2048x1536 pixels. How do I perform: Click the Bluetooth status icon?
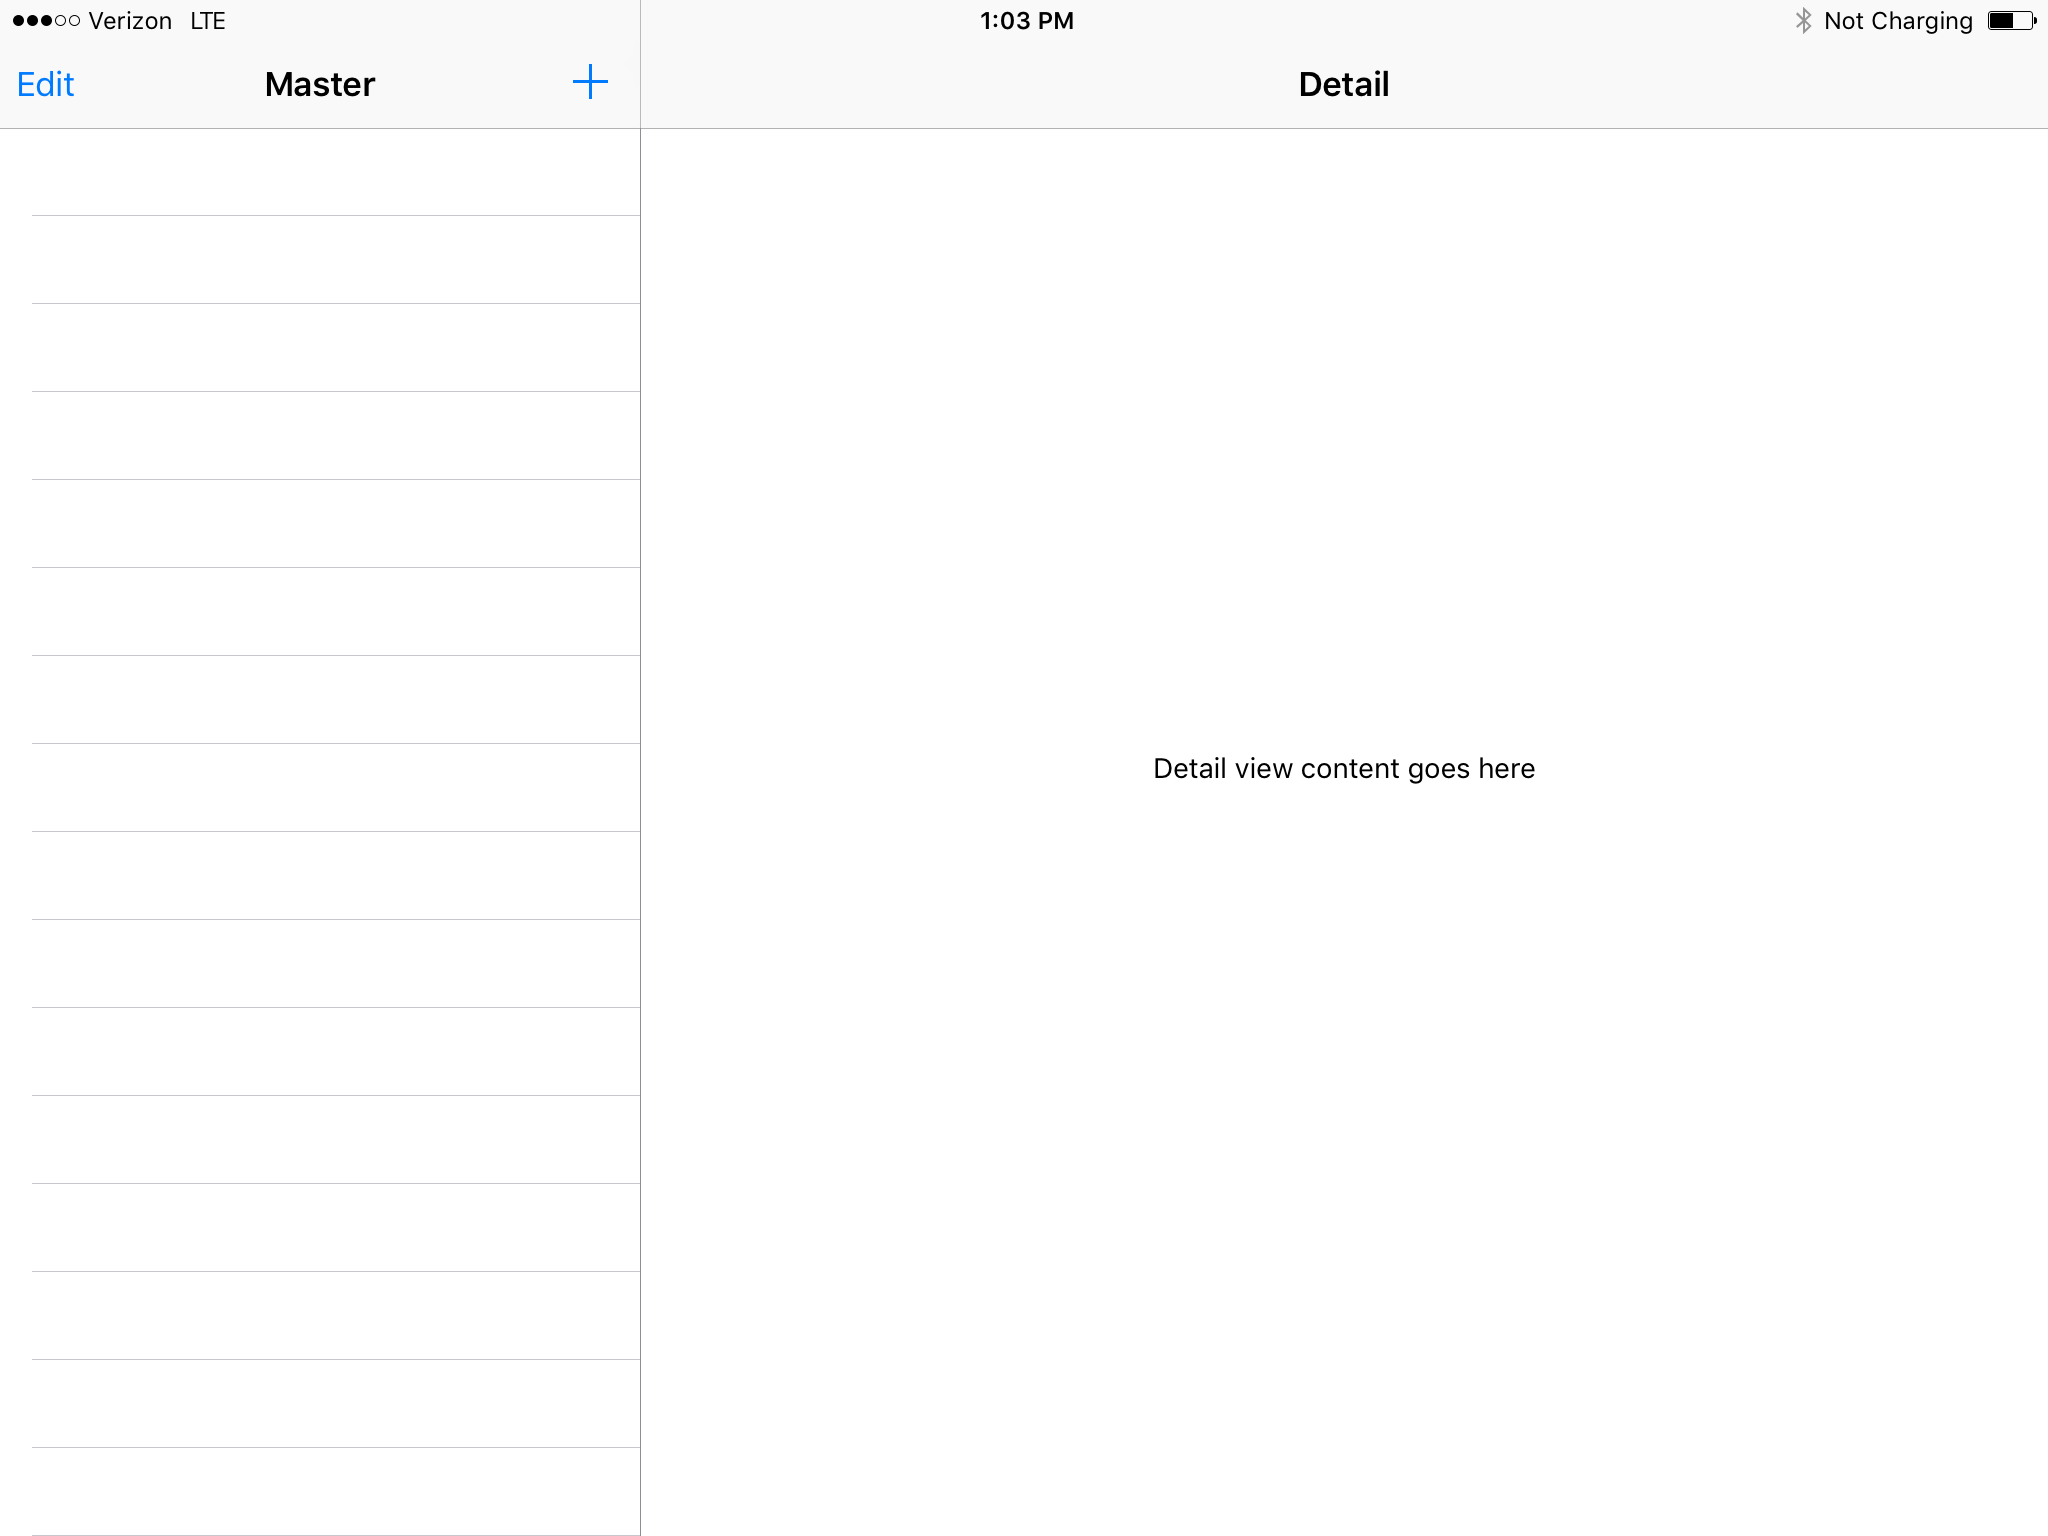(x=1803, y=21)
